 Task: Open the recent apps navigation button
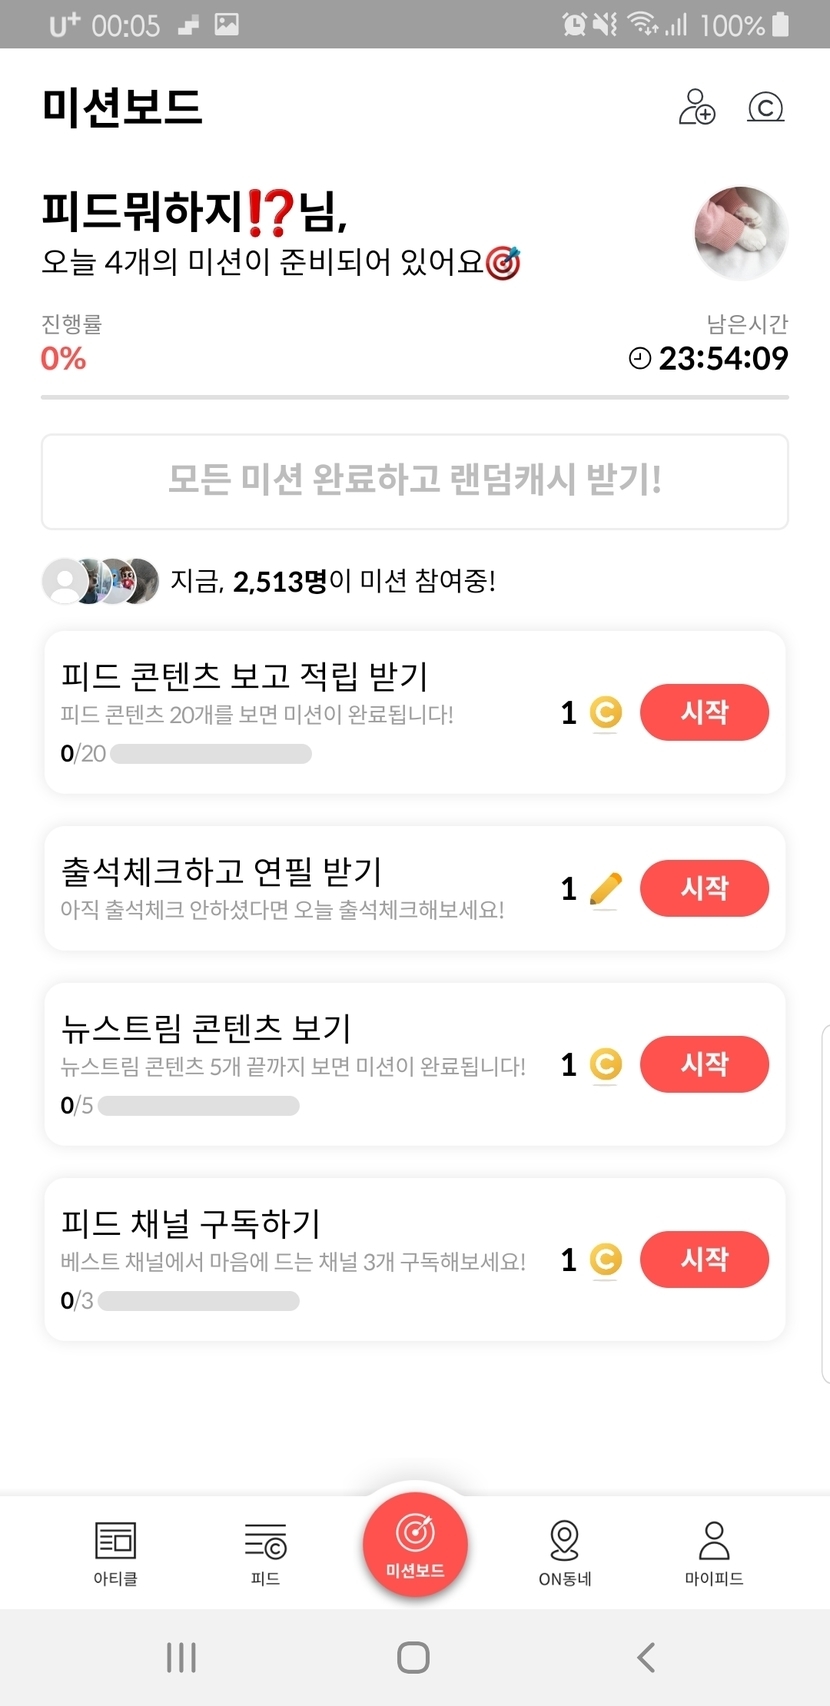[181, 1657]
